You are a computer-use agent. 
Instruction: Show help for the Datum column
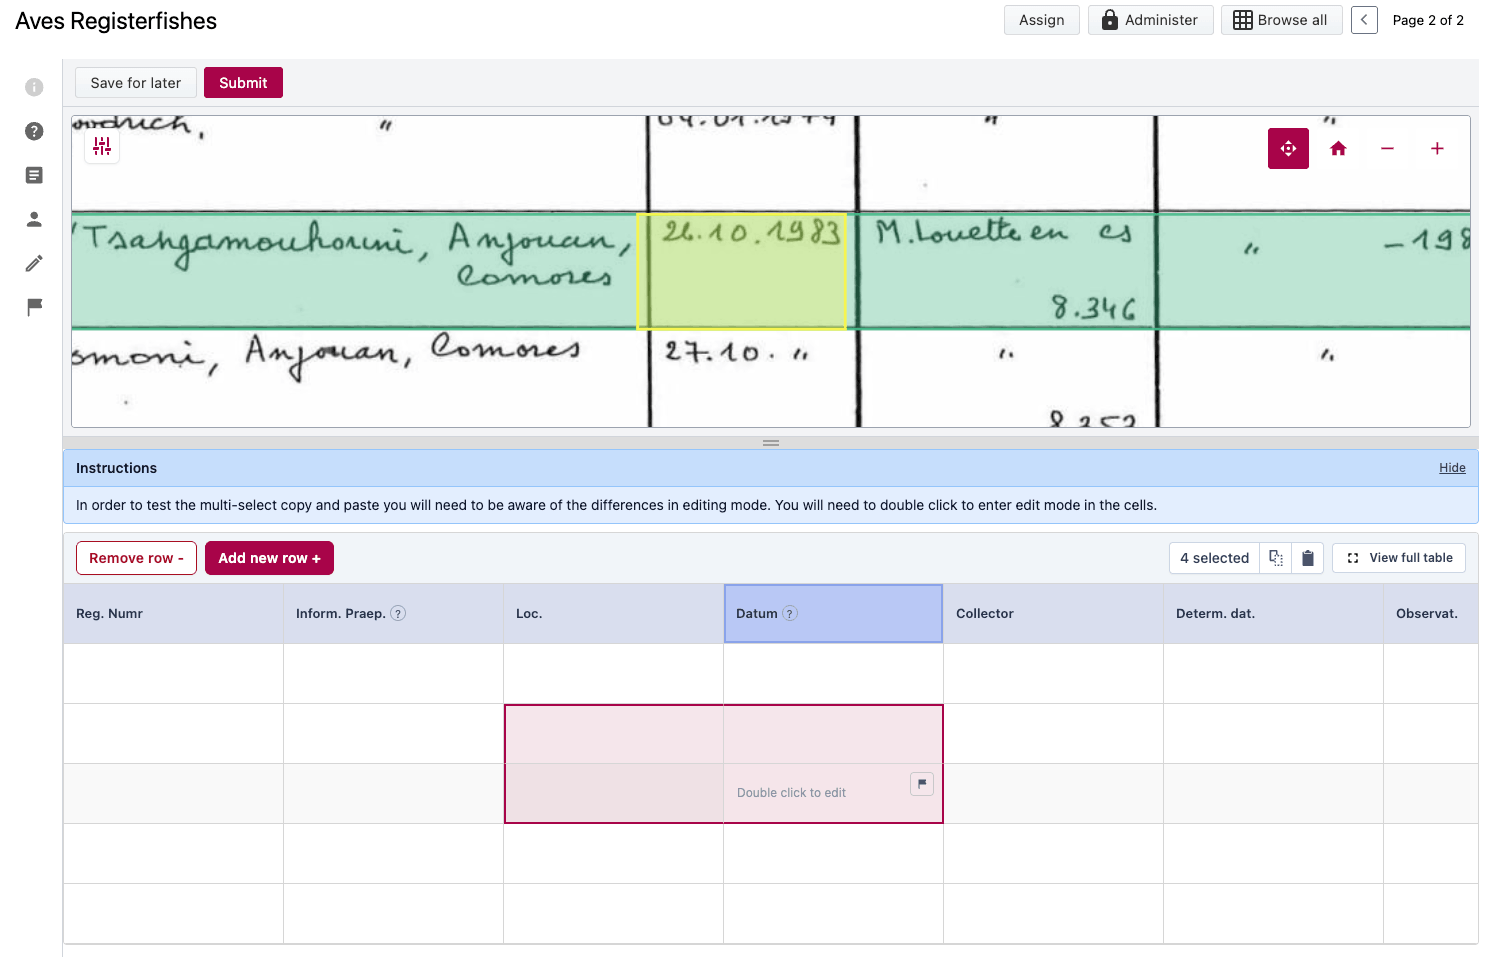coord(790,613)
